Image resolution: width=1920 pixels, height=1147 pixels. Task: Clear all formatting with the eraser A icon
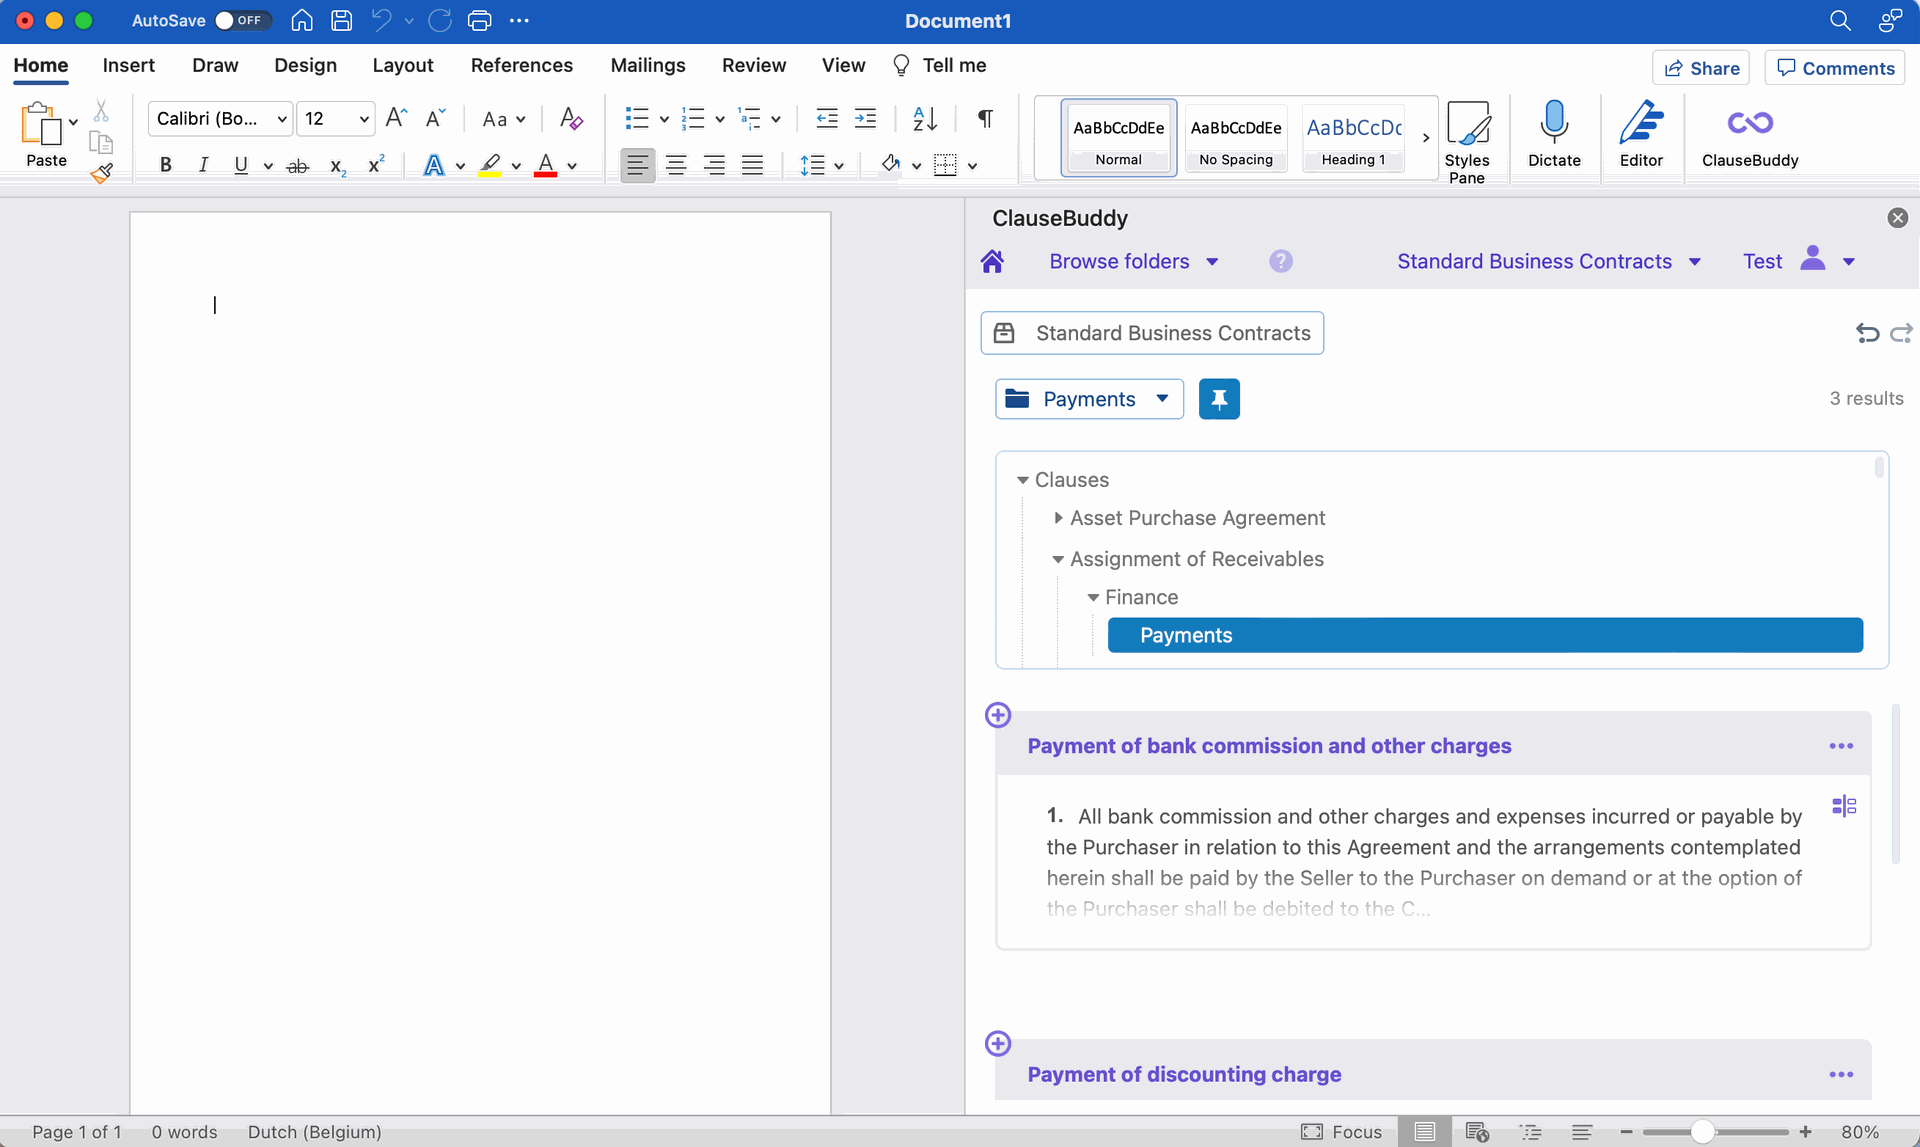[x=571, y=118]
